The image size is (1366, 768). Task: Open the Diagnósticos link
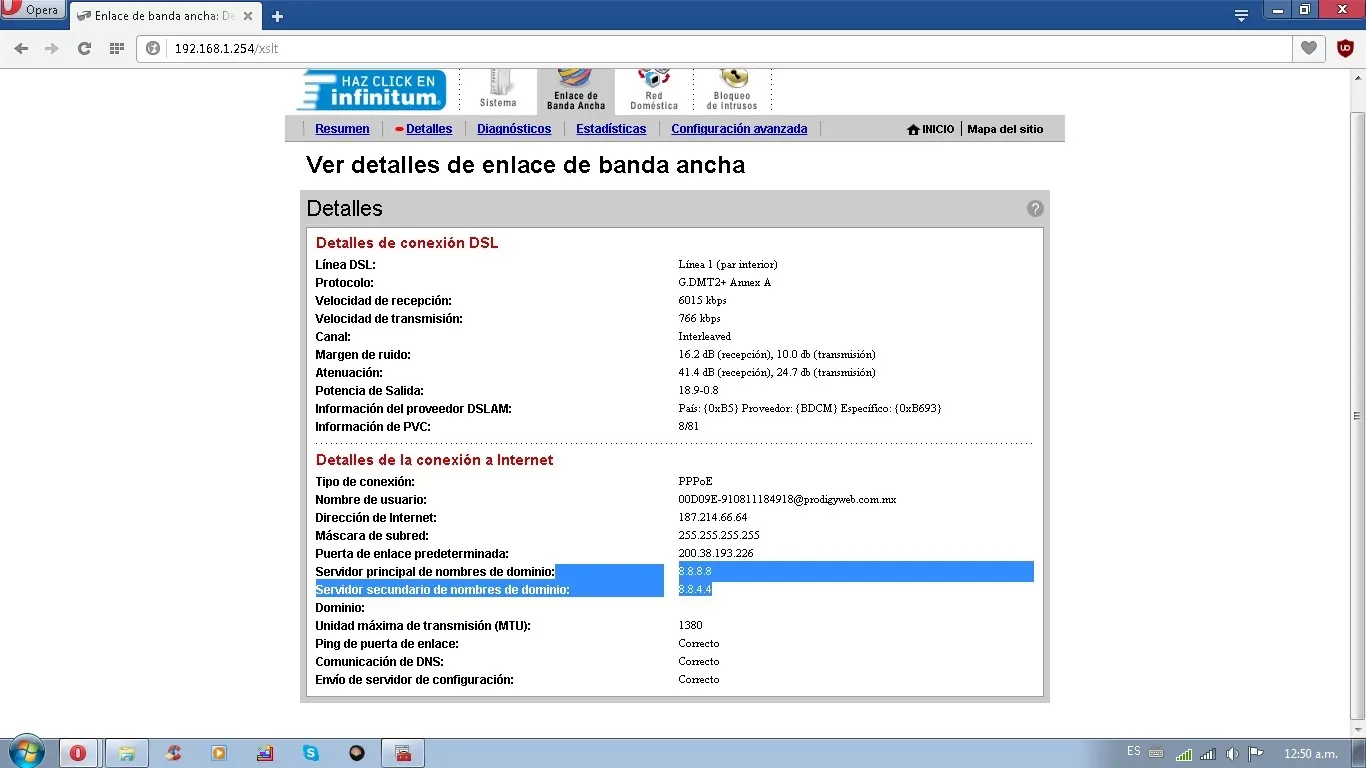click(x=514, y=129)
